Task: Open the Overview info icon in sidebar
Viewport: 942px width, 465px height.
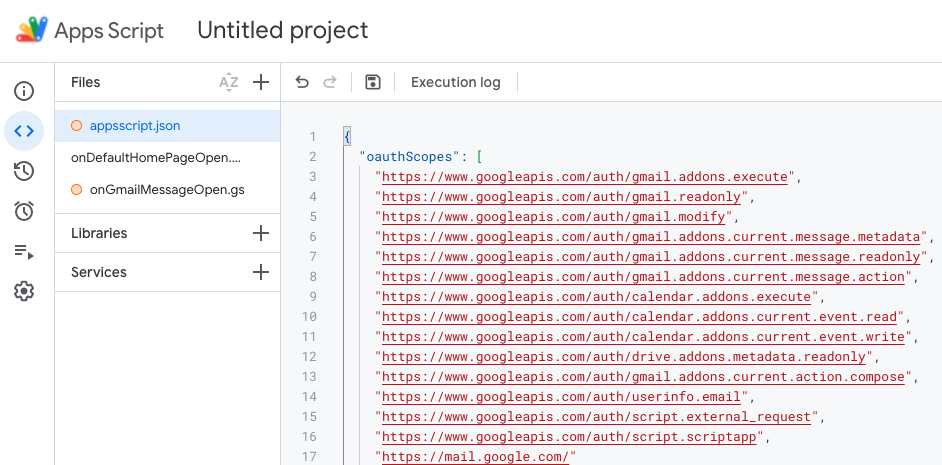Action: tap(24, 91)
